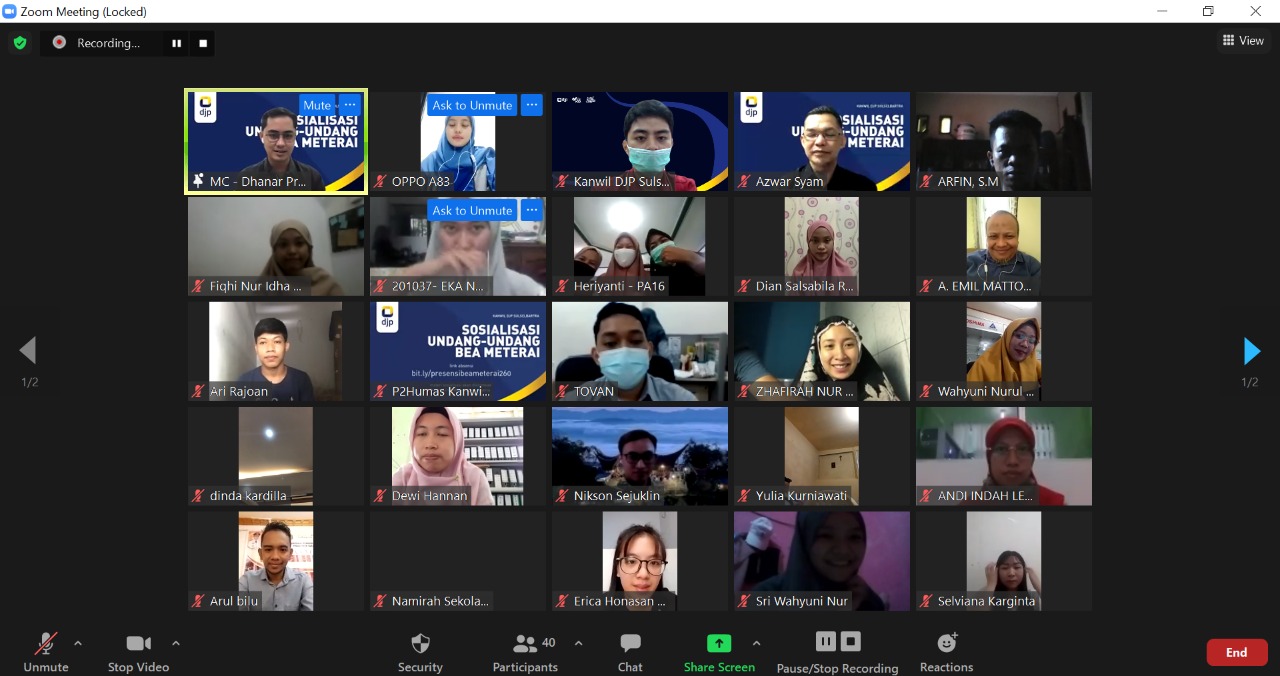Select the Azwar Syam video tile

821,140
